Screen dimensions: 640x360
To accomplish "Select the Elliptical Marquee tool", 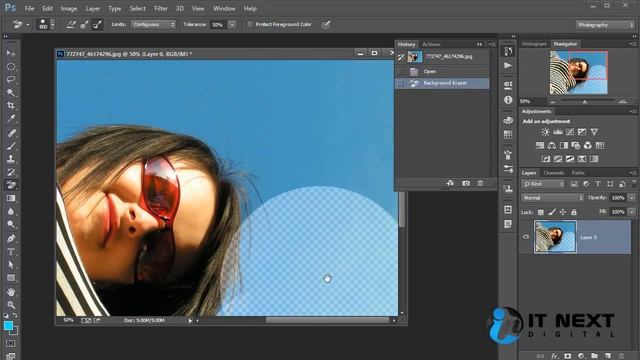I will point(11,67).
